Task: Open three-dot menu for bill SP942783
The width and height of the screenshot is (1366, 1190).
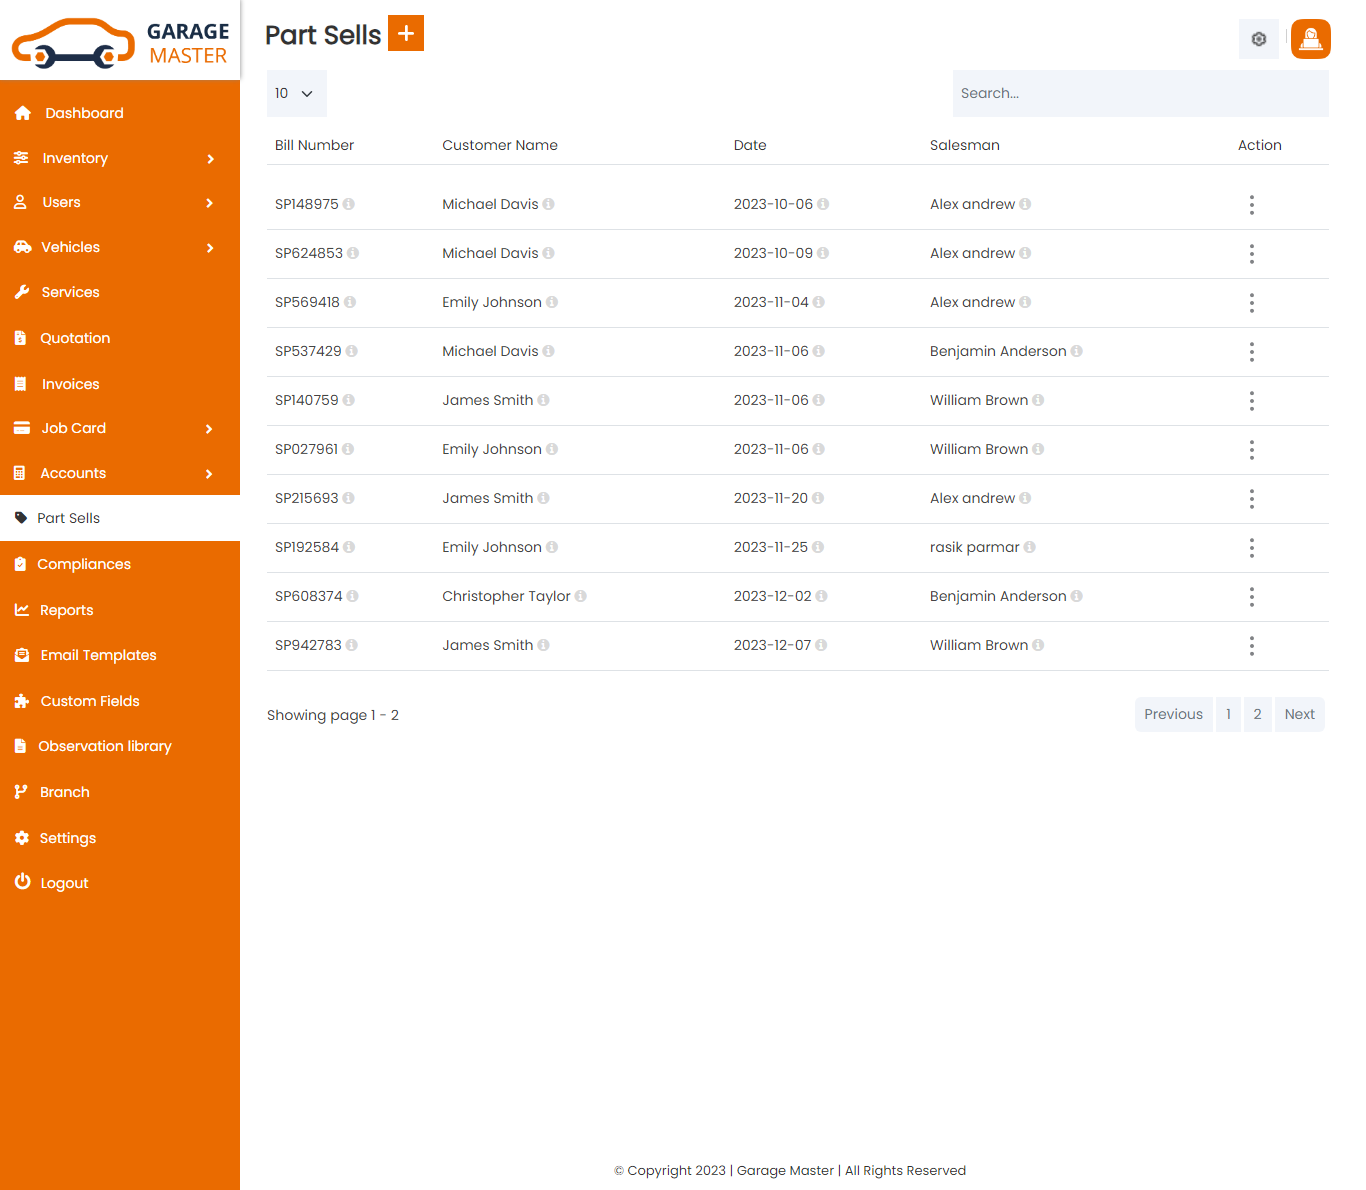Action: [1251, 646]
